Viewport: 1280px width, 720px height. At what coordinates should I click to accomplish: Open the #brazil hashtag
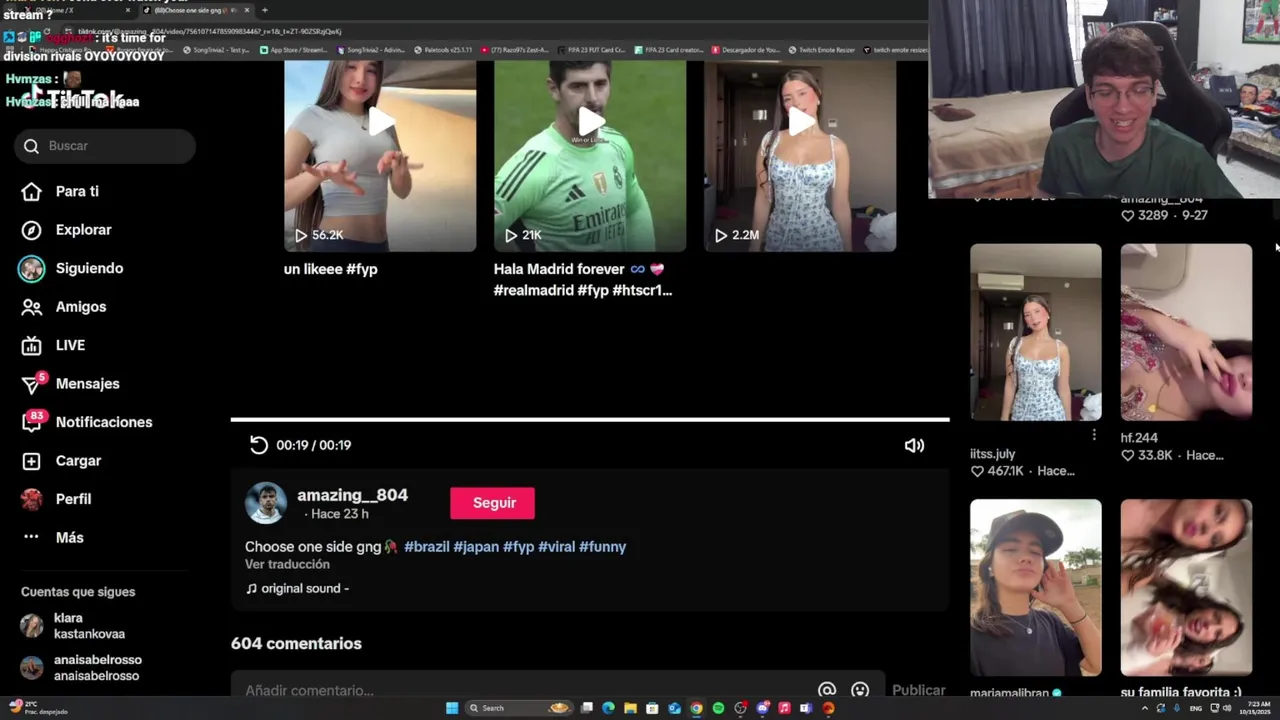point(426,547)
